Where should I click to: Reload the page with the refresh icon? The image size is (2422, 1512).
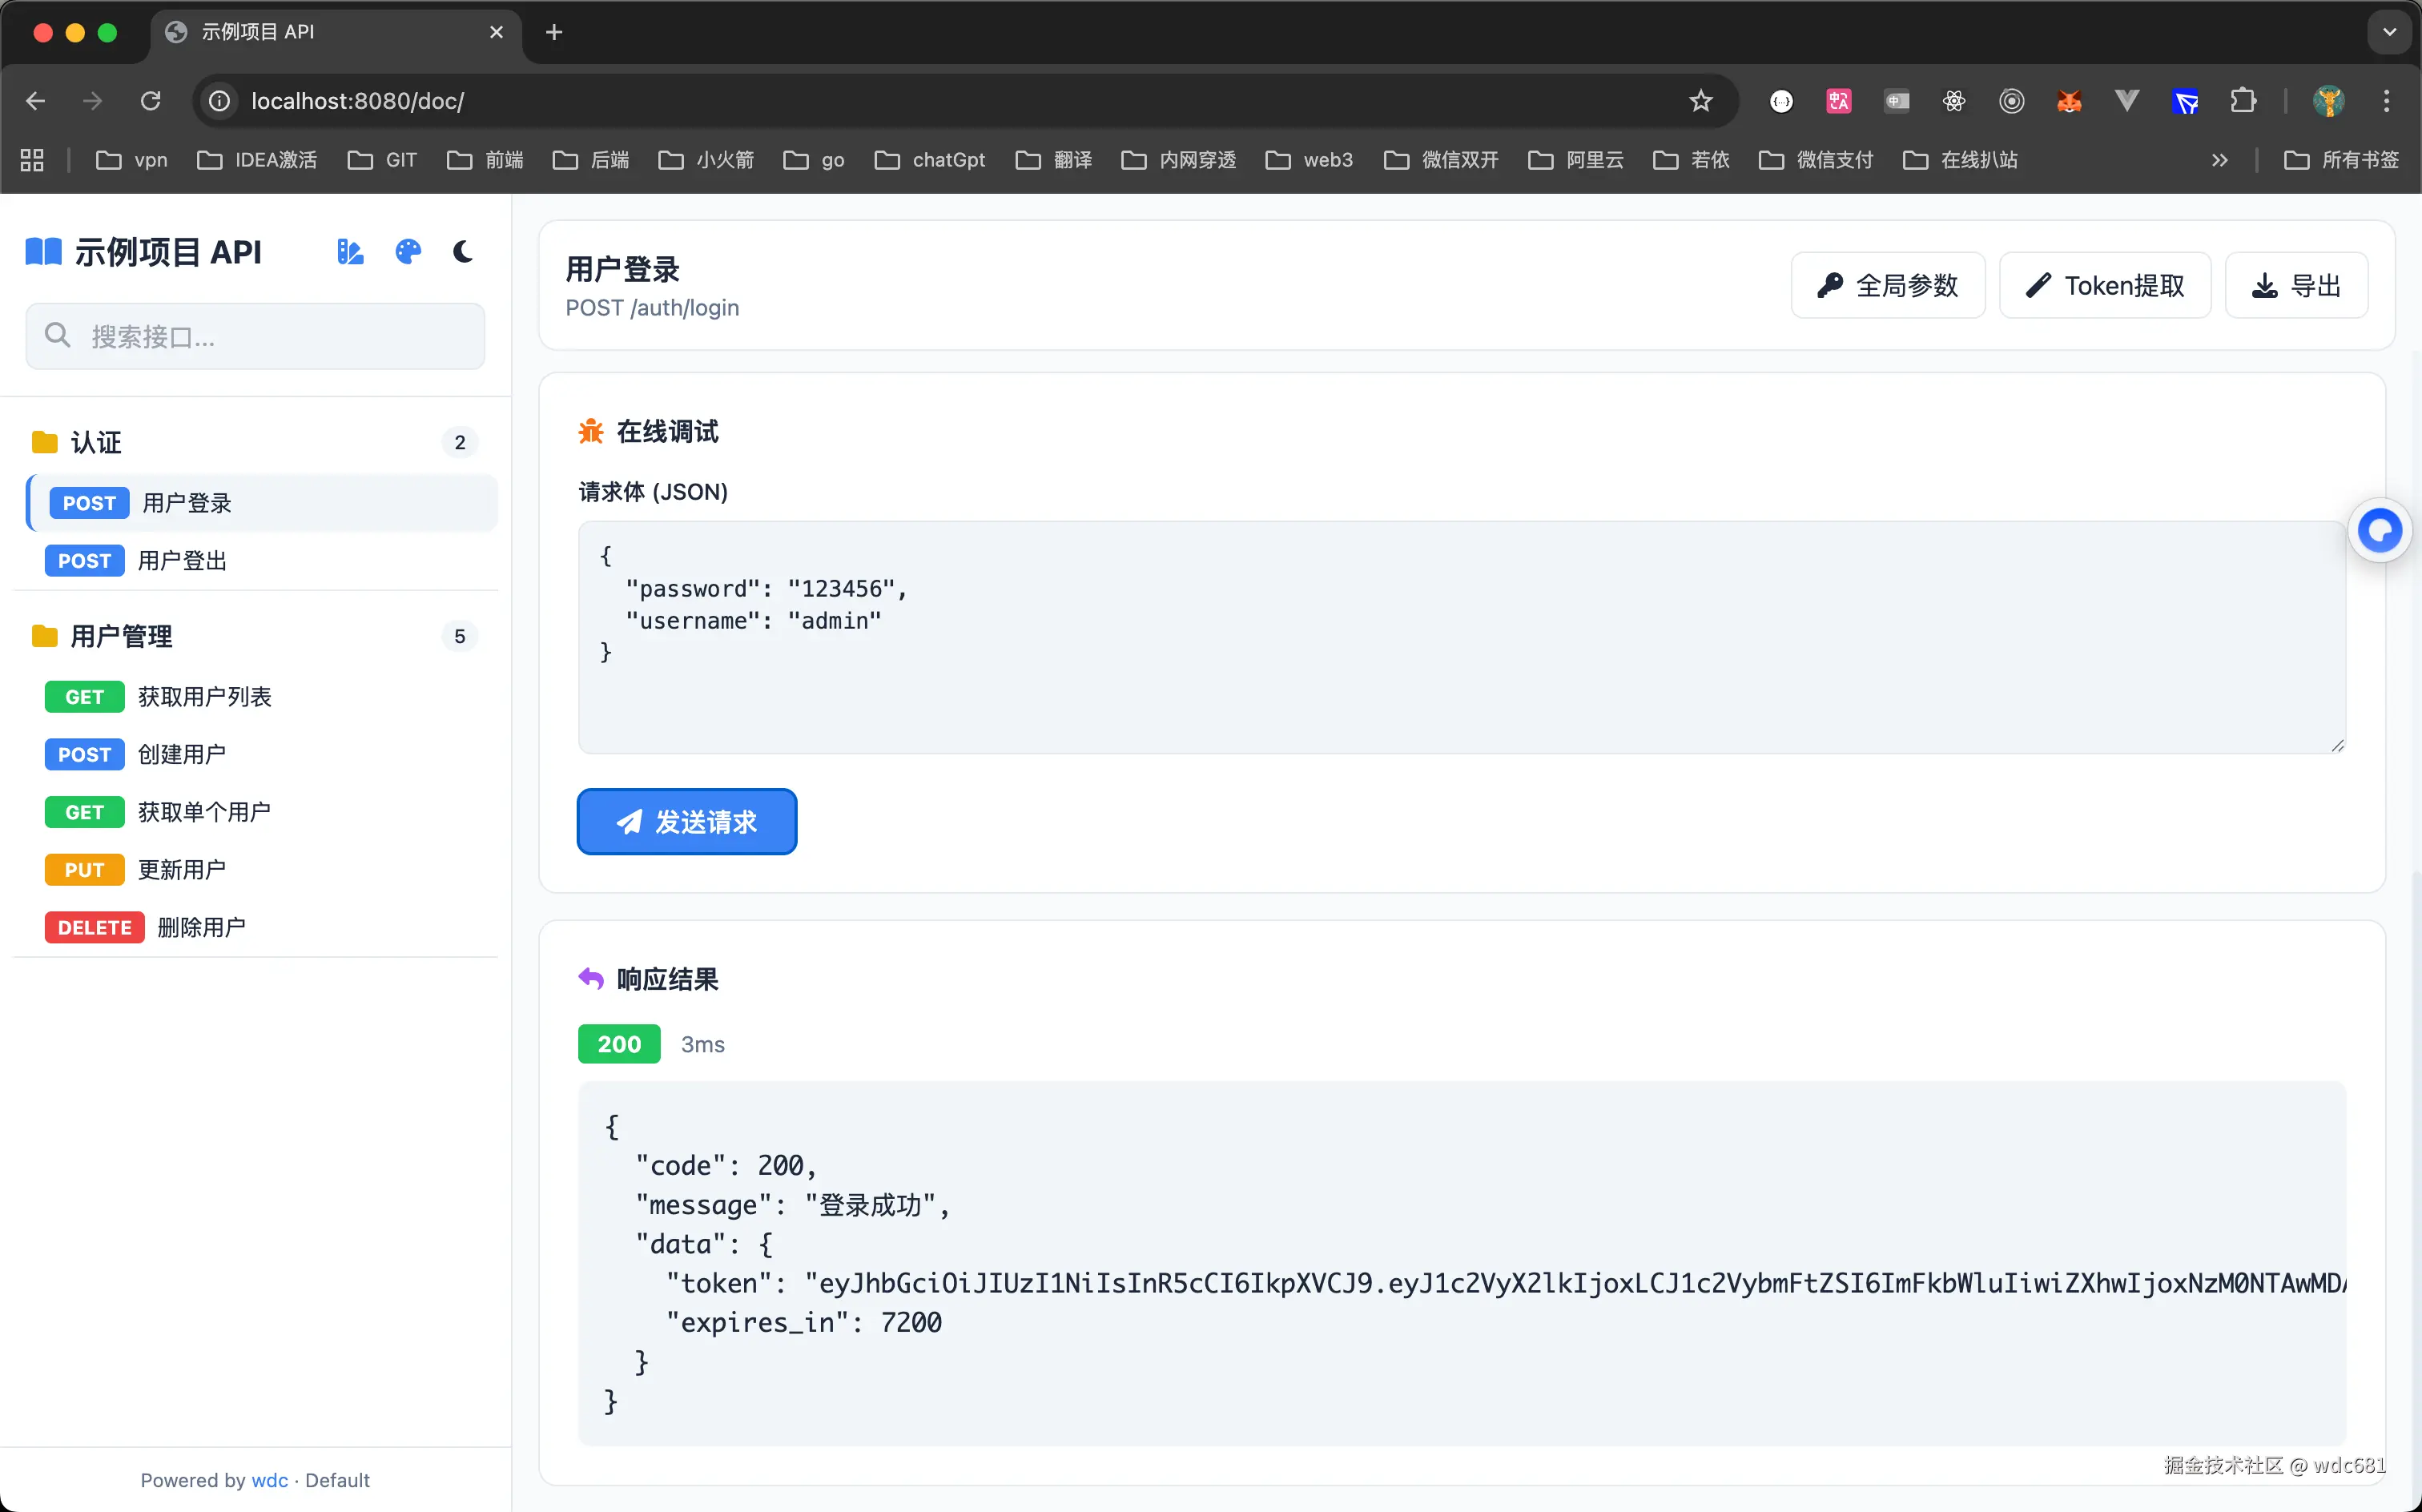(151, 101)
